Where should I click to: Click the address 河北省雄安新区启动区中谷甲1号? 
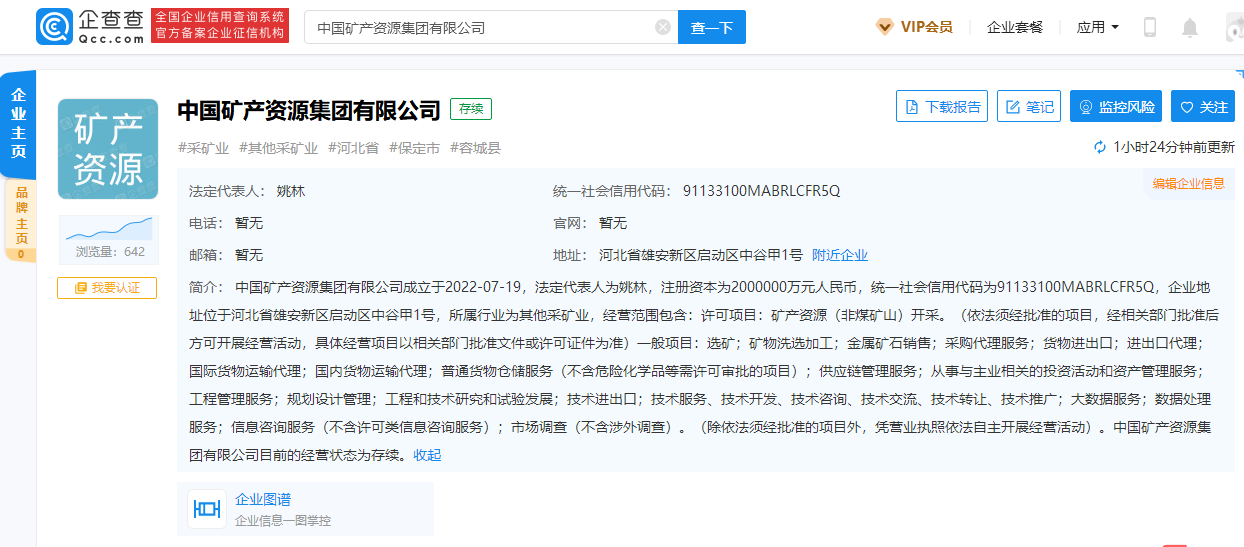(x=701, y=255)
